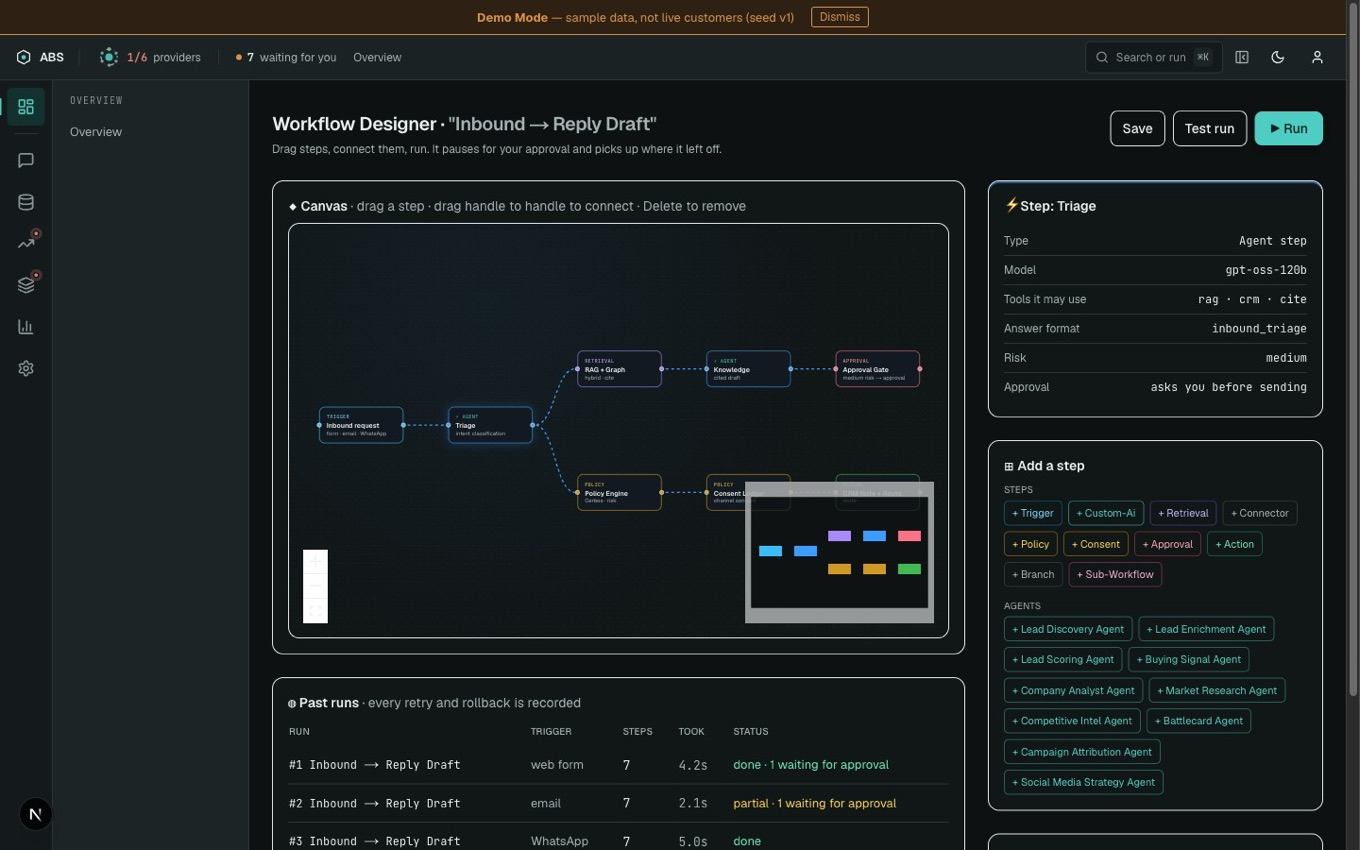Add the Buying Signal Agent
This screenshot has height=850, width=1360.
click(1189, 659)
